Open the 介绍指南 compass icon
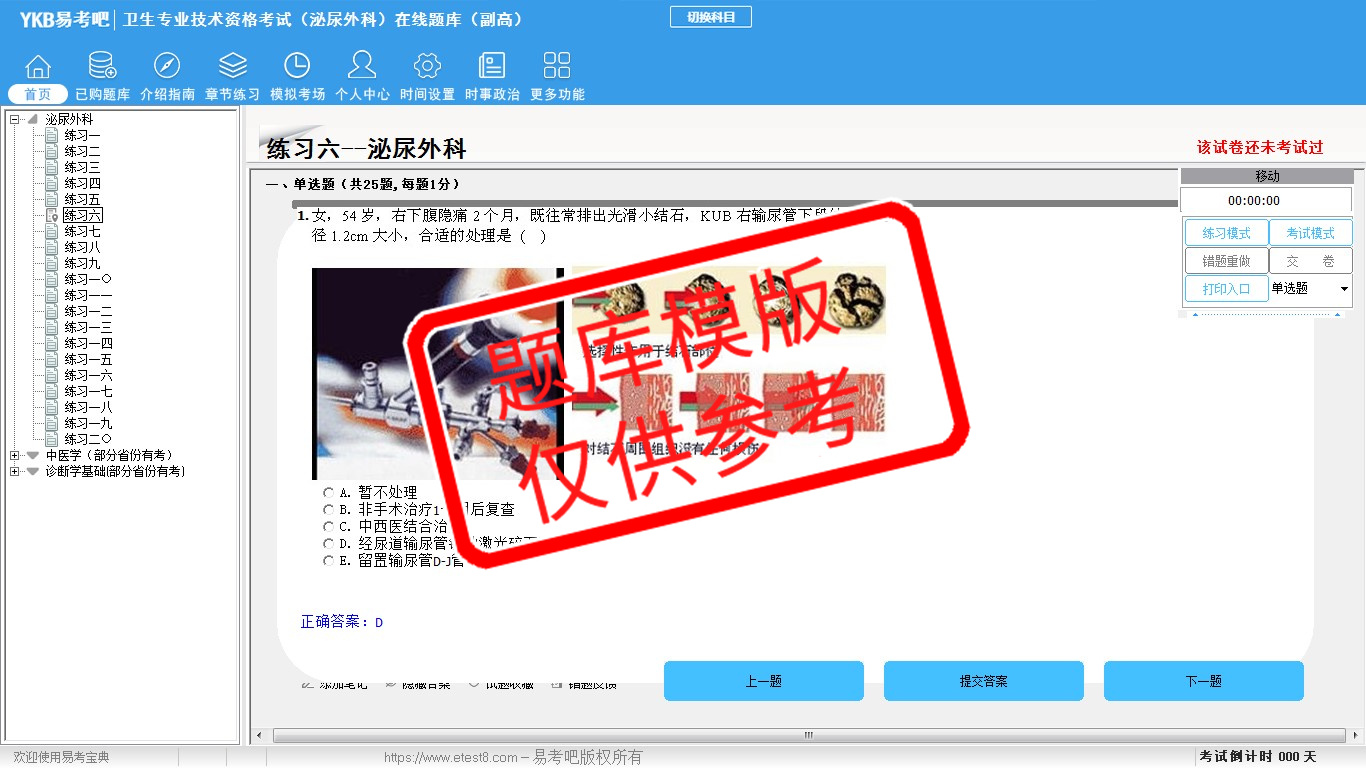This screenshot has height=768, width=1366. click(x=167, y=67)
